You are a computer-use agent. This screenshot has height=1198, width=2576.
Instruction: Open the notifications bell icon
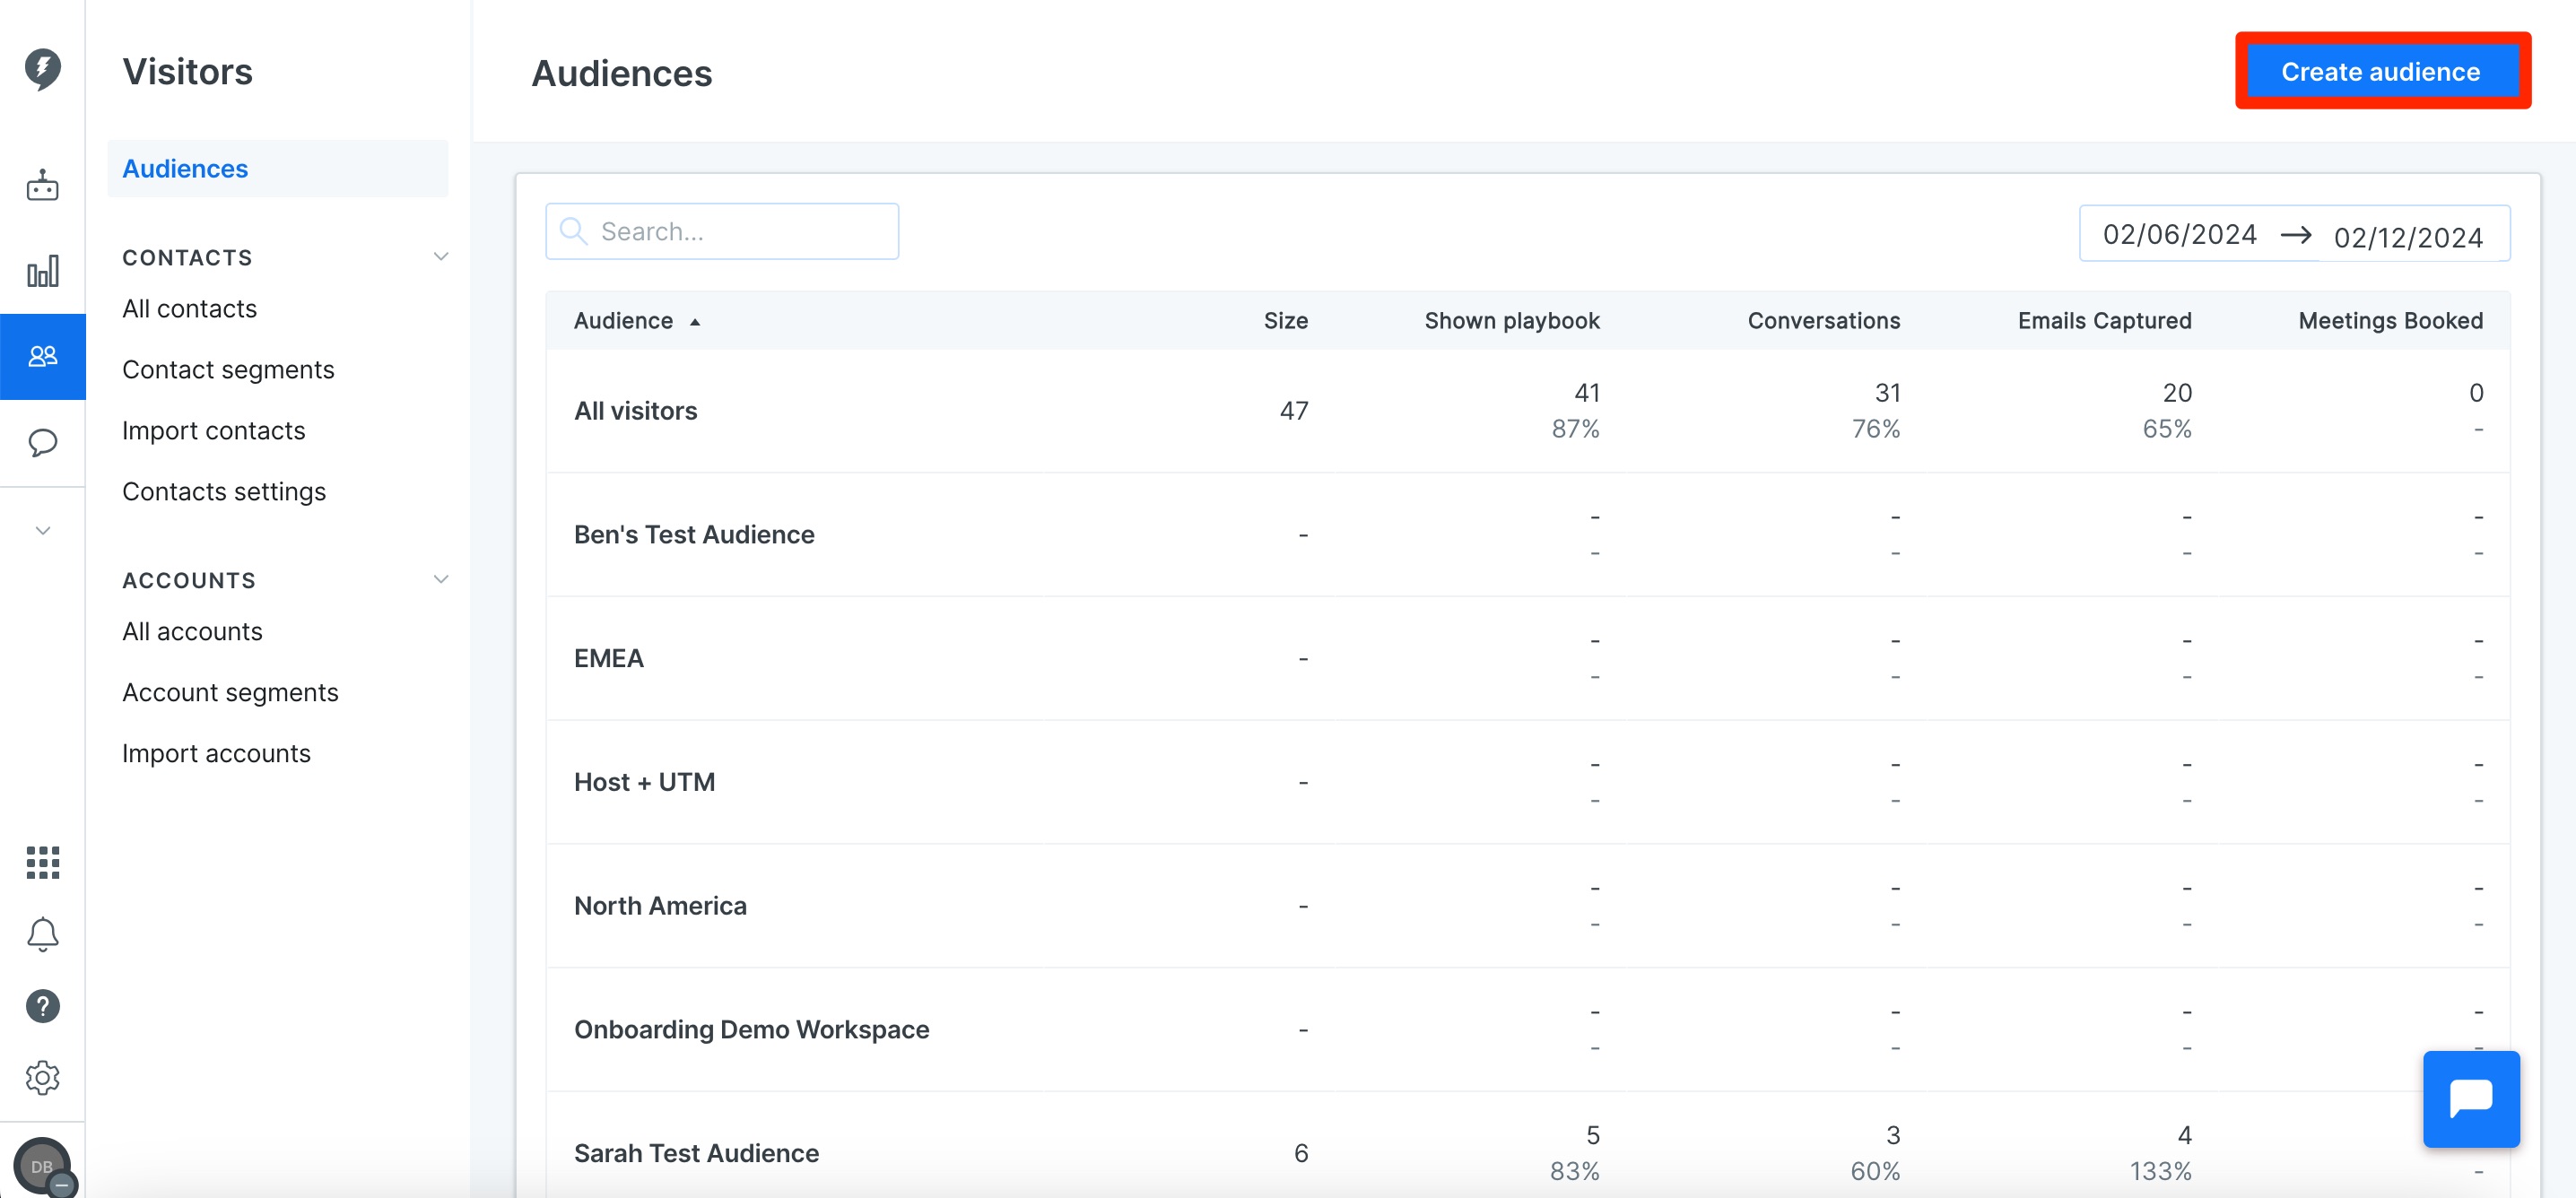[42, 934]
